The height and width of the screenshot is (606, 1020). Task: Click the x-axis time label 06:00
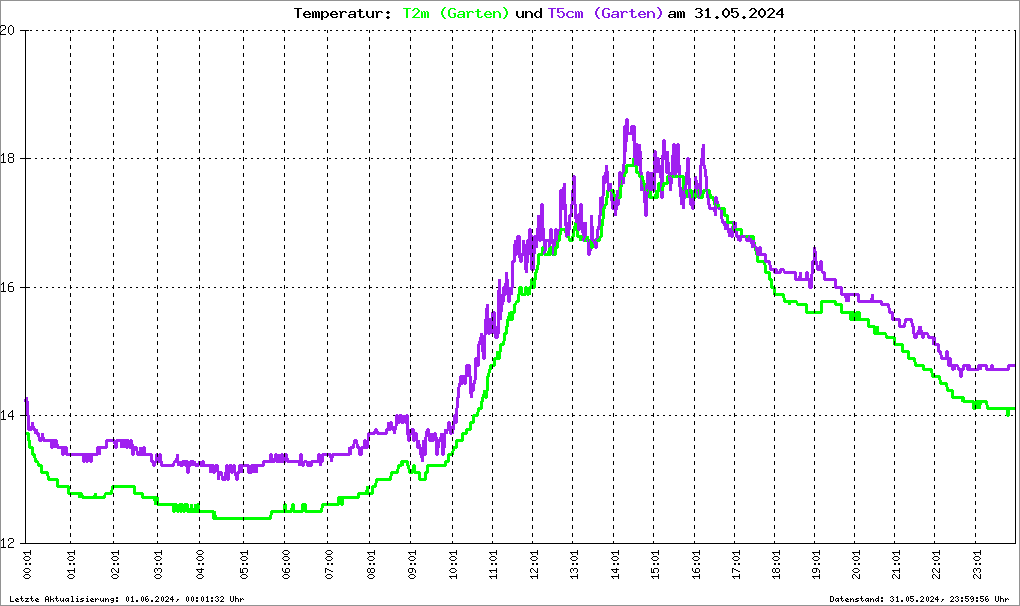click(286, 564)
